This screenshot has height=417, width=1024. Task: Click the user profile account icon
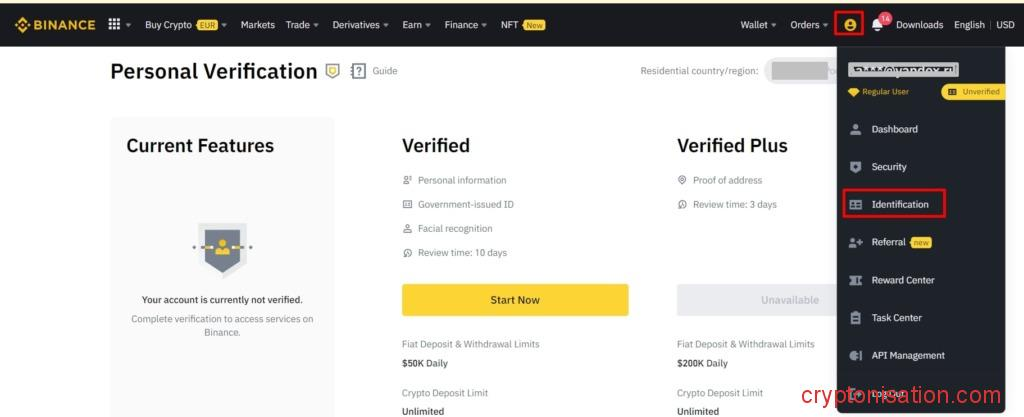pos(849,24)
